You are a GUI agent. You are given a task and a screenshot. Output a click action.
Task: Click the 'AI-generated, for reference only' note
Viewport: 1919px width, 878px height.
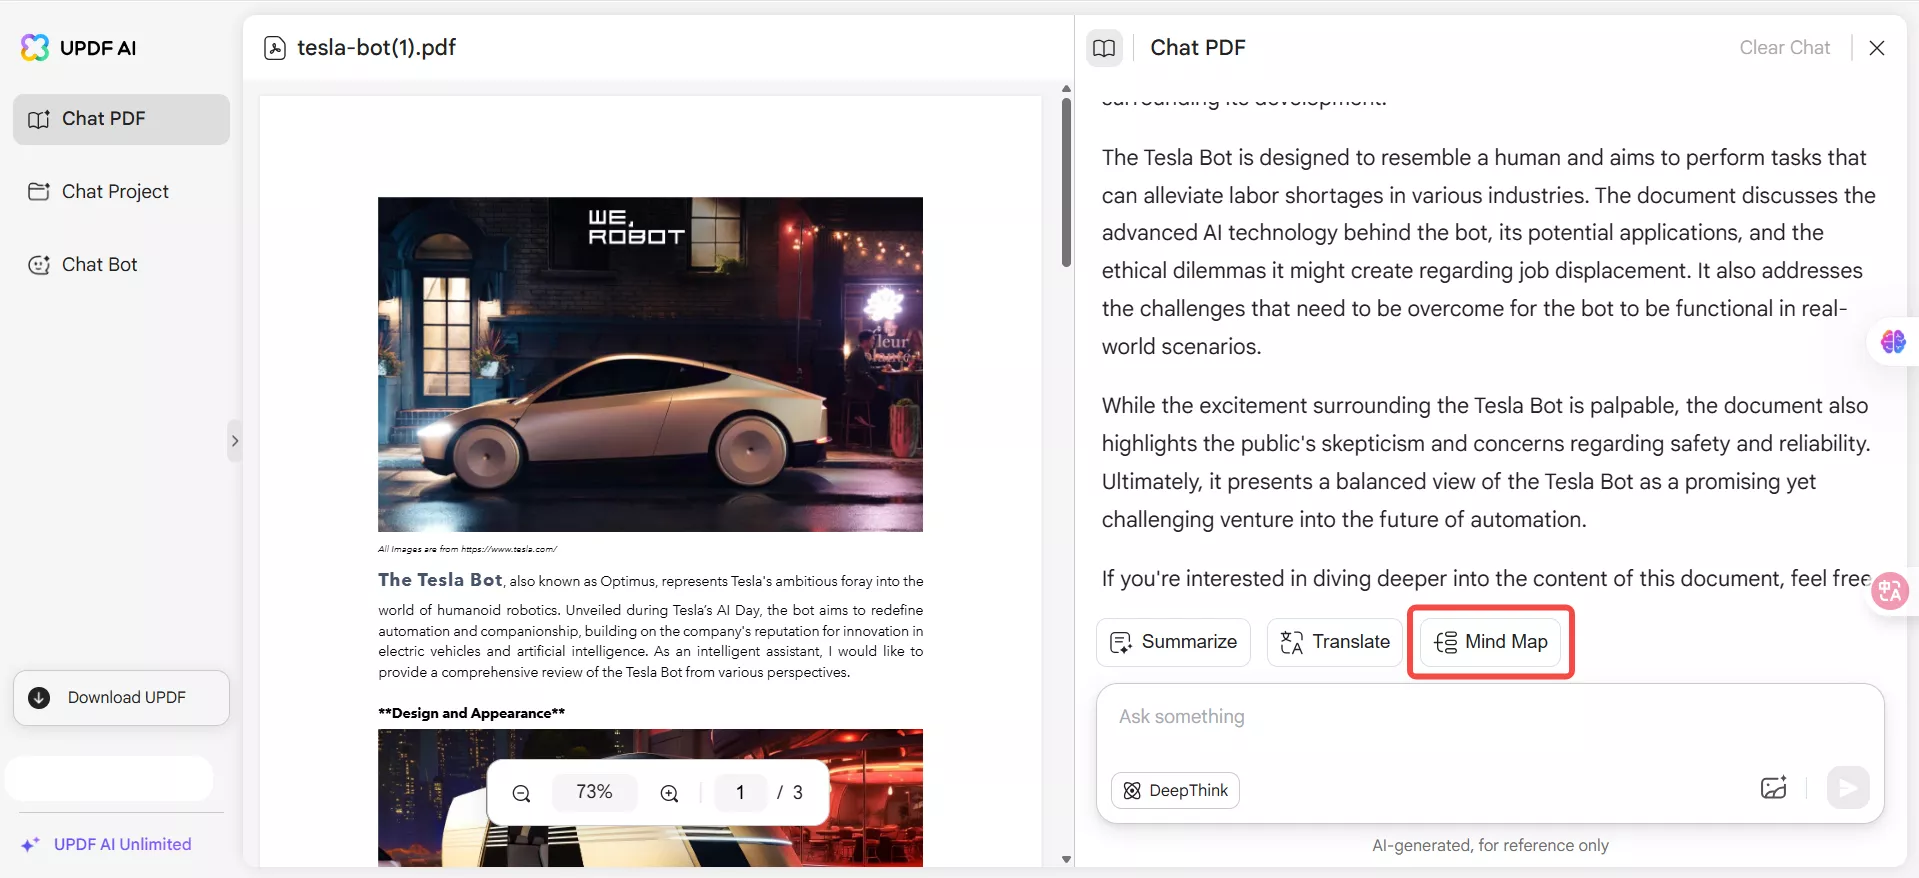click(1490, 846)
